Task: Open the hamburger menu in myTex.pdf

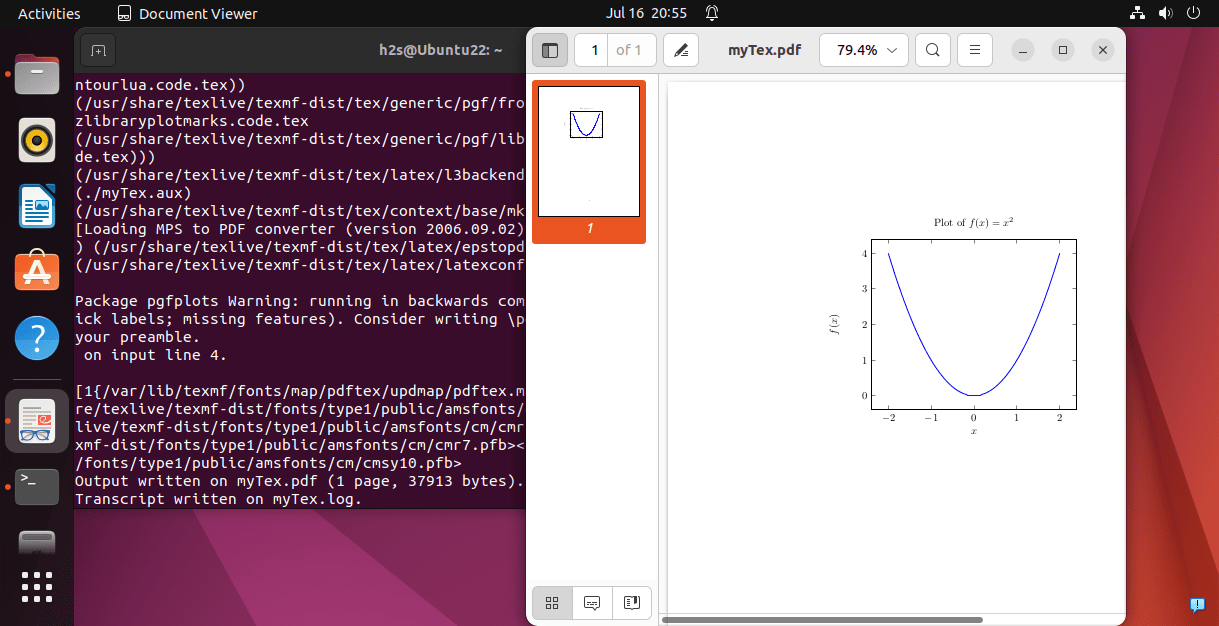Action: pyautogui.click(x=974, y=49)
